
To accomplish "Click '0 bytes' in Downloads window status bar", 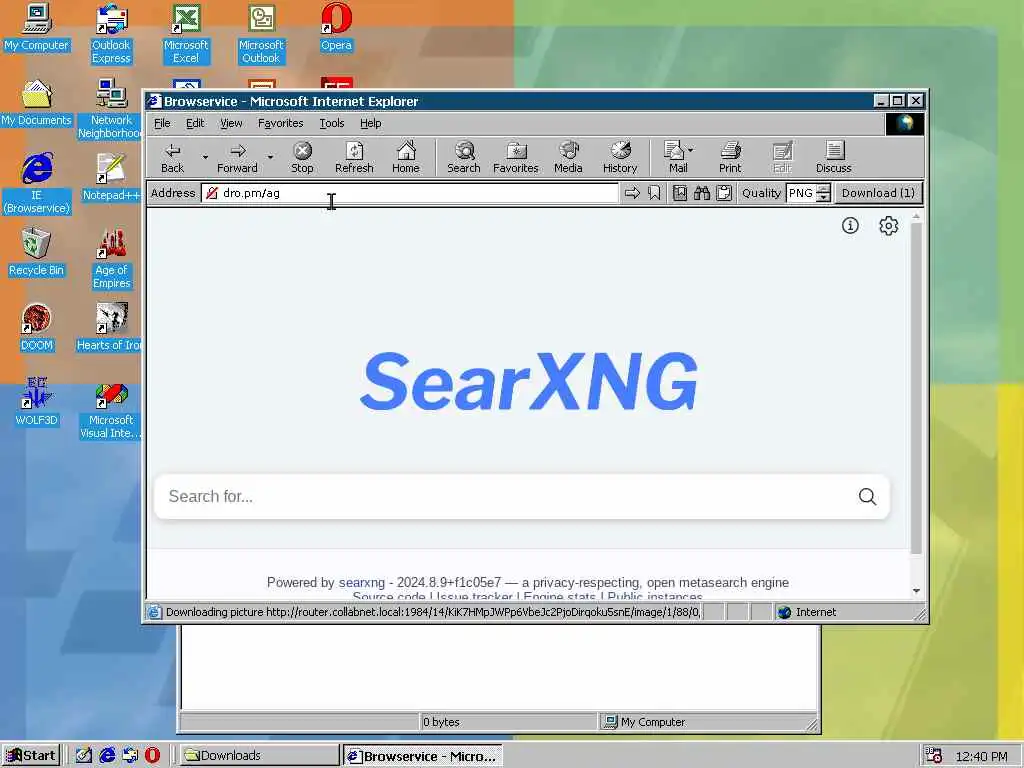I will tap(441, 722).
